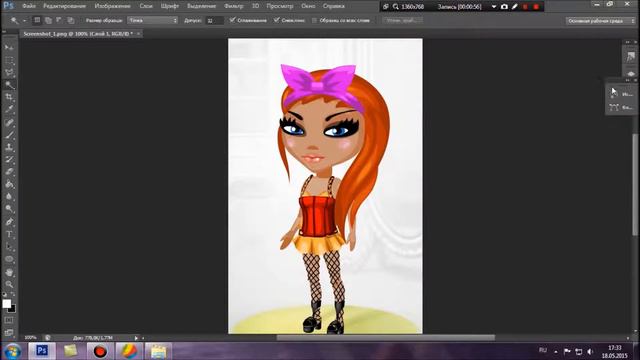The height and width of the screenshot is (360, 640).
Task: Stop recording with red record button
Action: click(x=536, y=7)
